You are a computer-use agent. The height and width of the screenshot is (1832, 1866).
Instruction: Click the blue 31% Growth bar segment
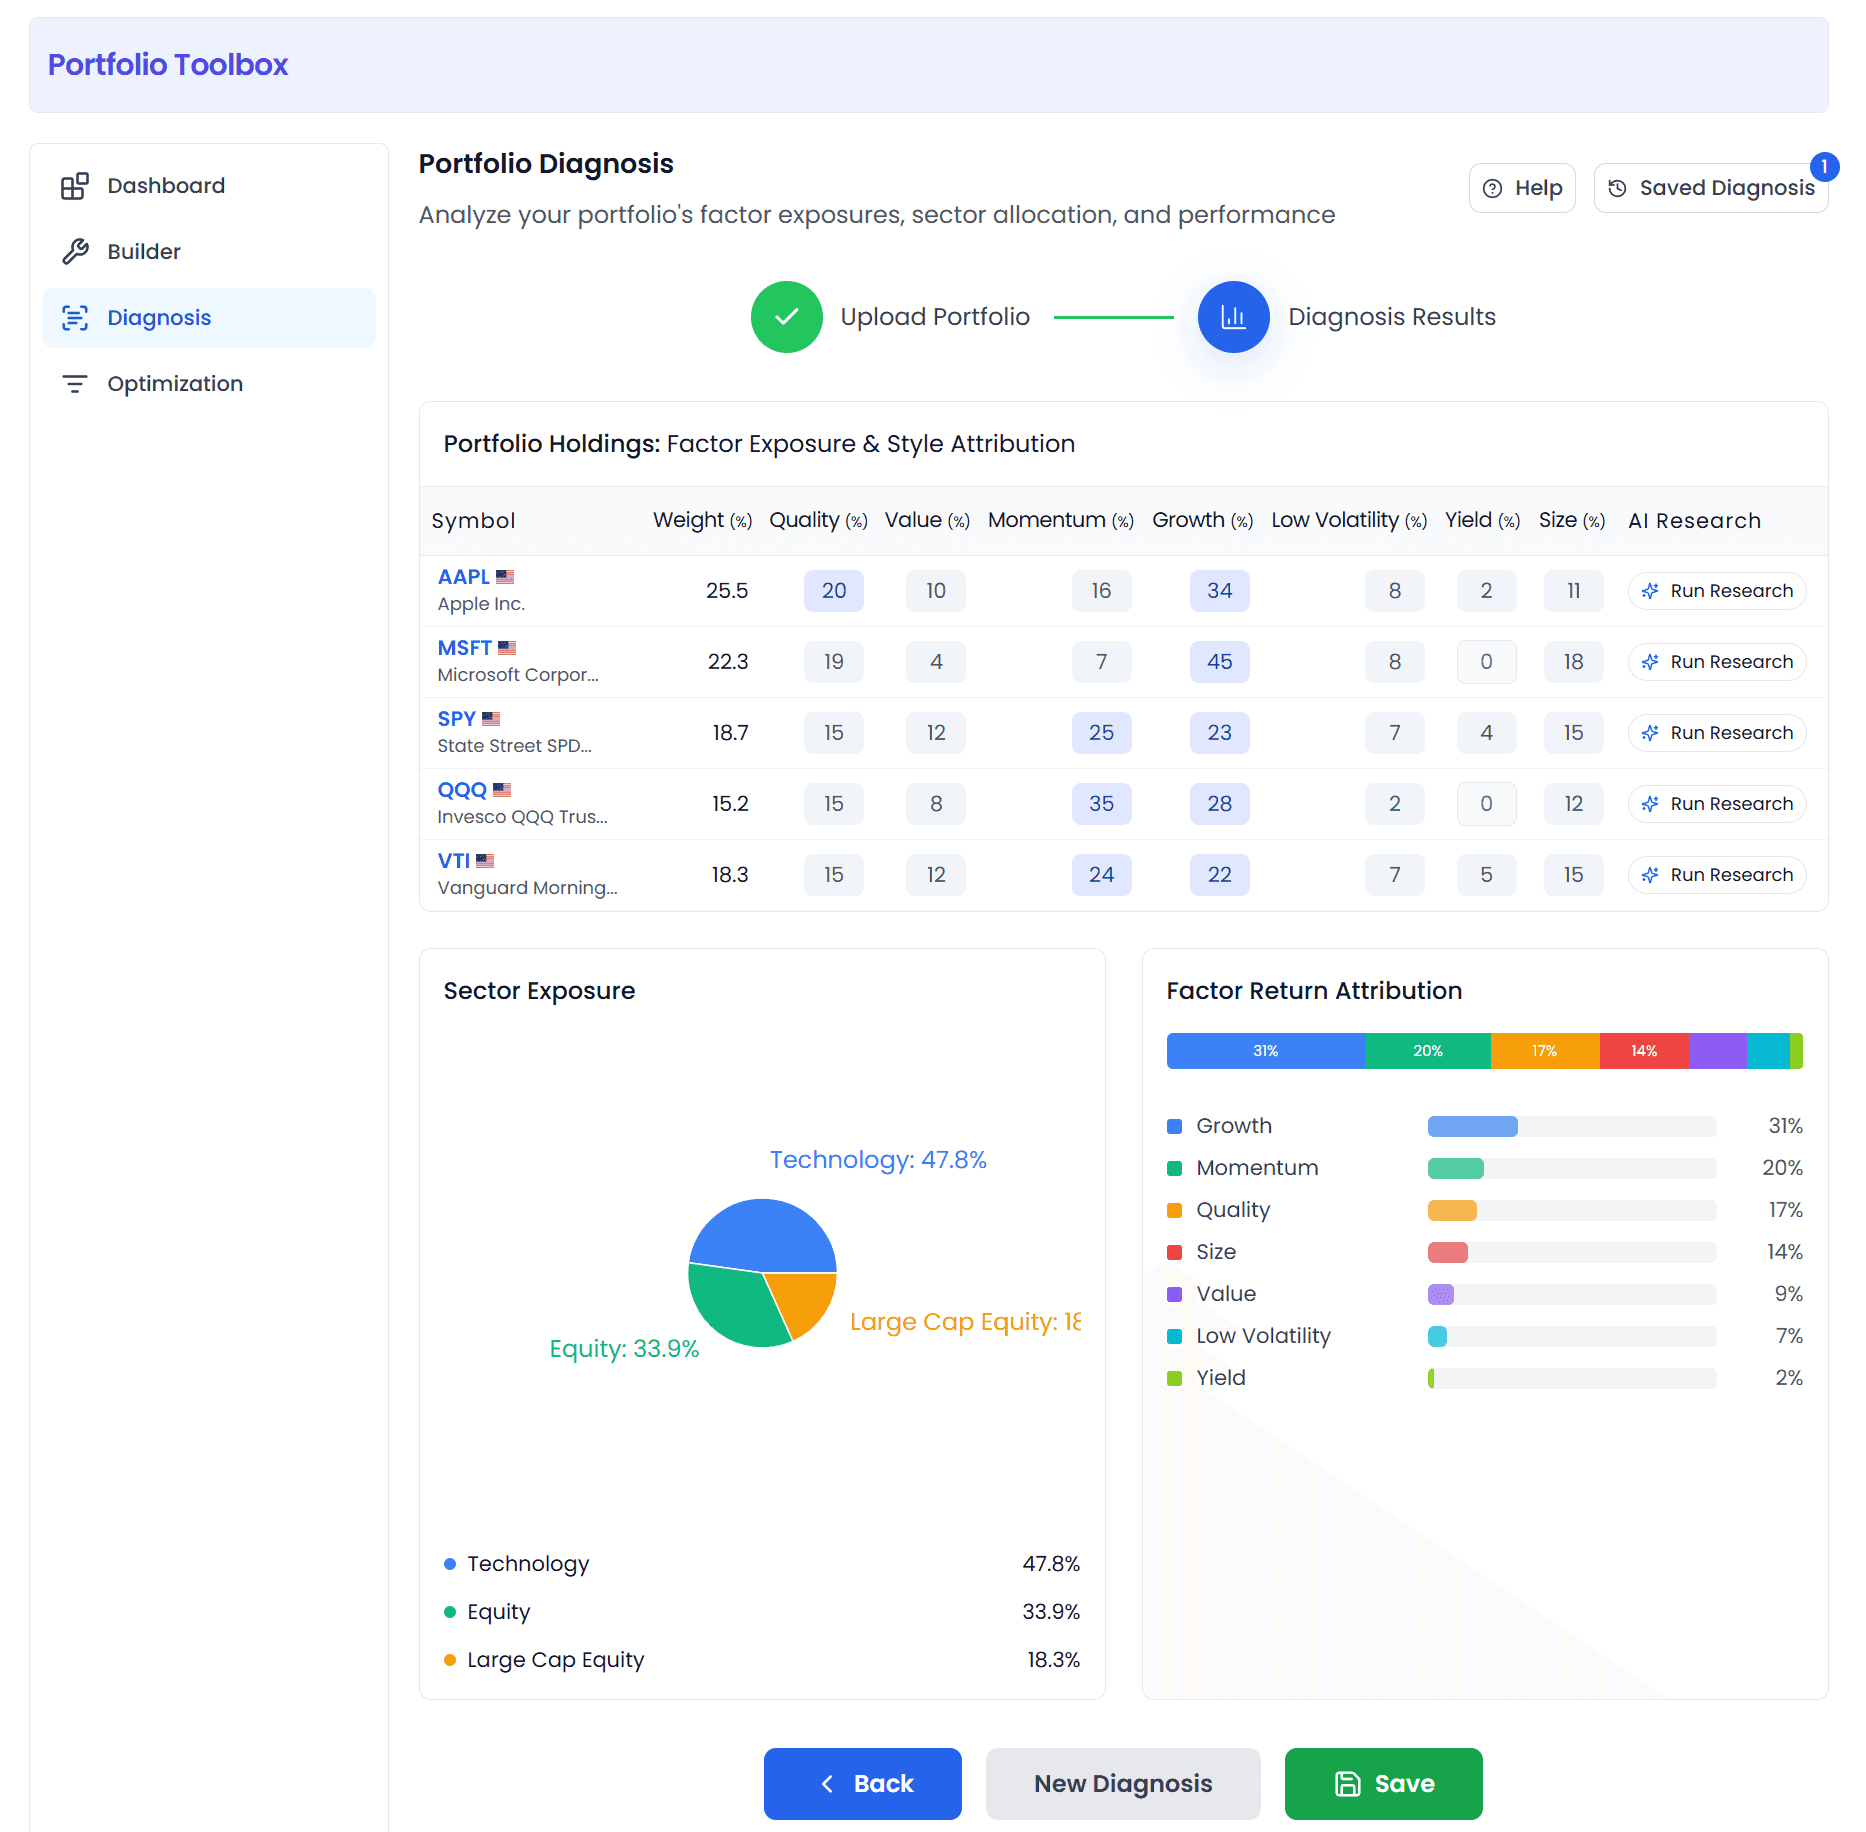[1266, 1051]
